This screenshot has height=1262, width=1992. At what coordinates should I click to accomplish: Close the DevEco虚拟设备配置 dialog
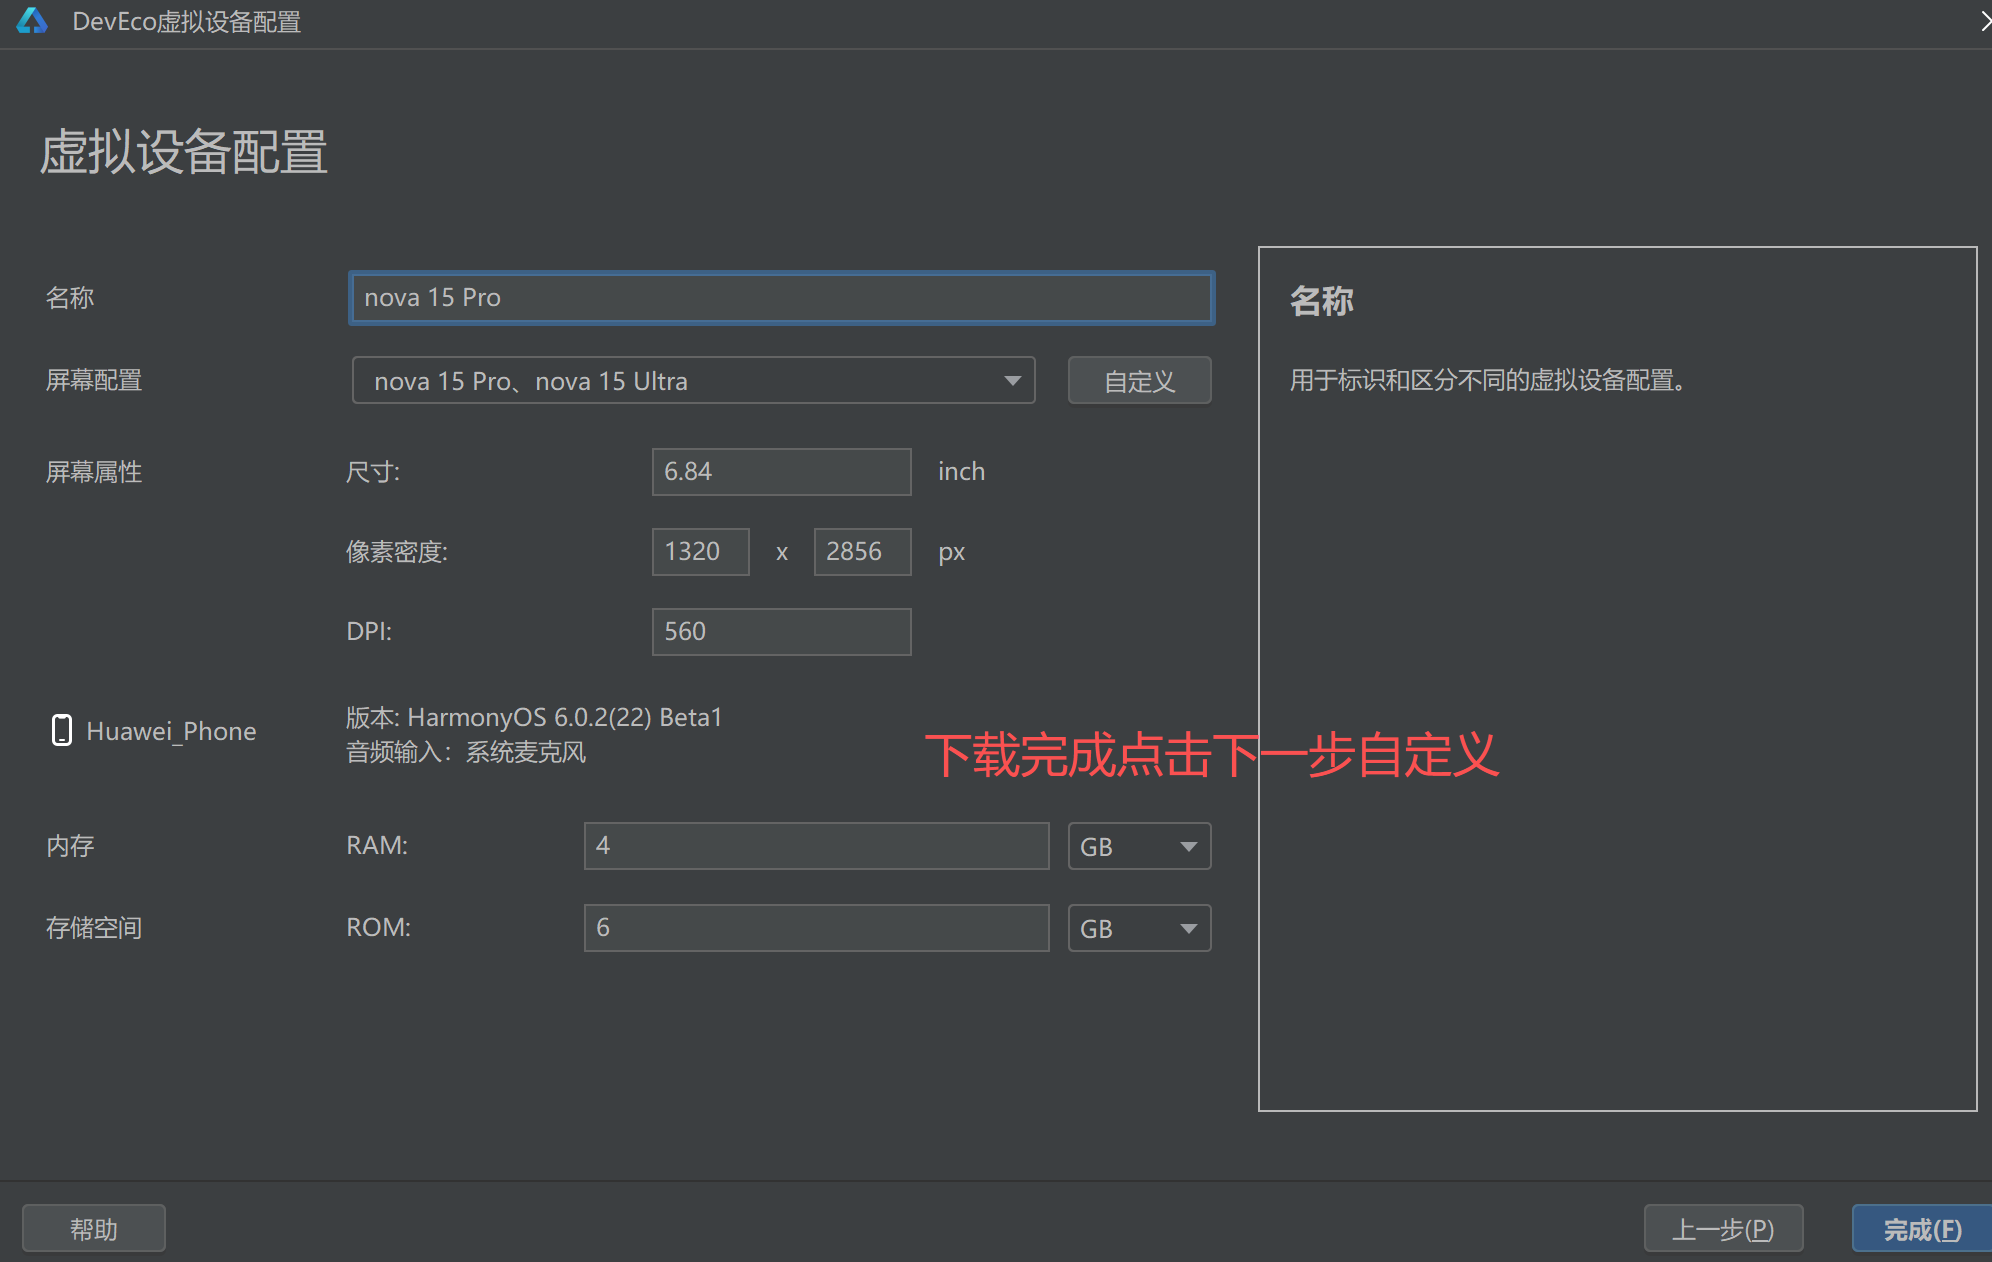point(1984,21)
